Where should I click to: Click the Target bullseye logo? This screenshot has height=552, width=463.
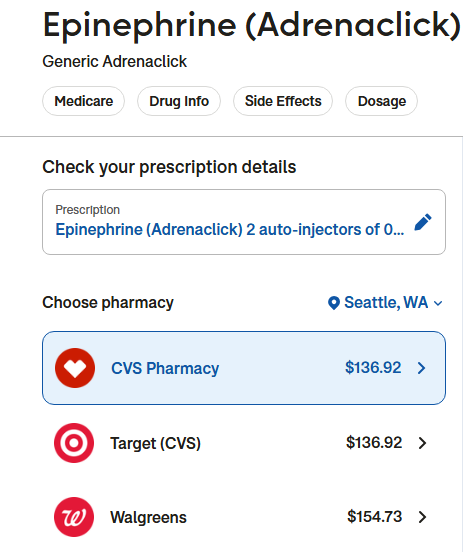pos(74,443)
